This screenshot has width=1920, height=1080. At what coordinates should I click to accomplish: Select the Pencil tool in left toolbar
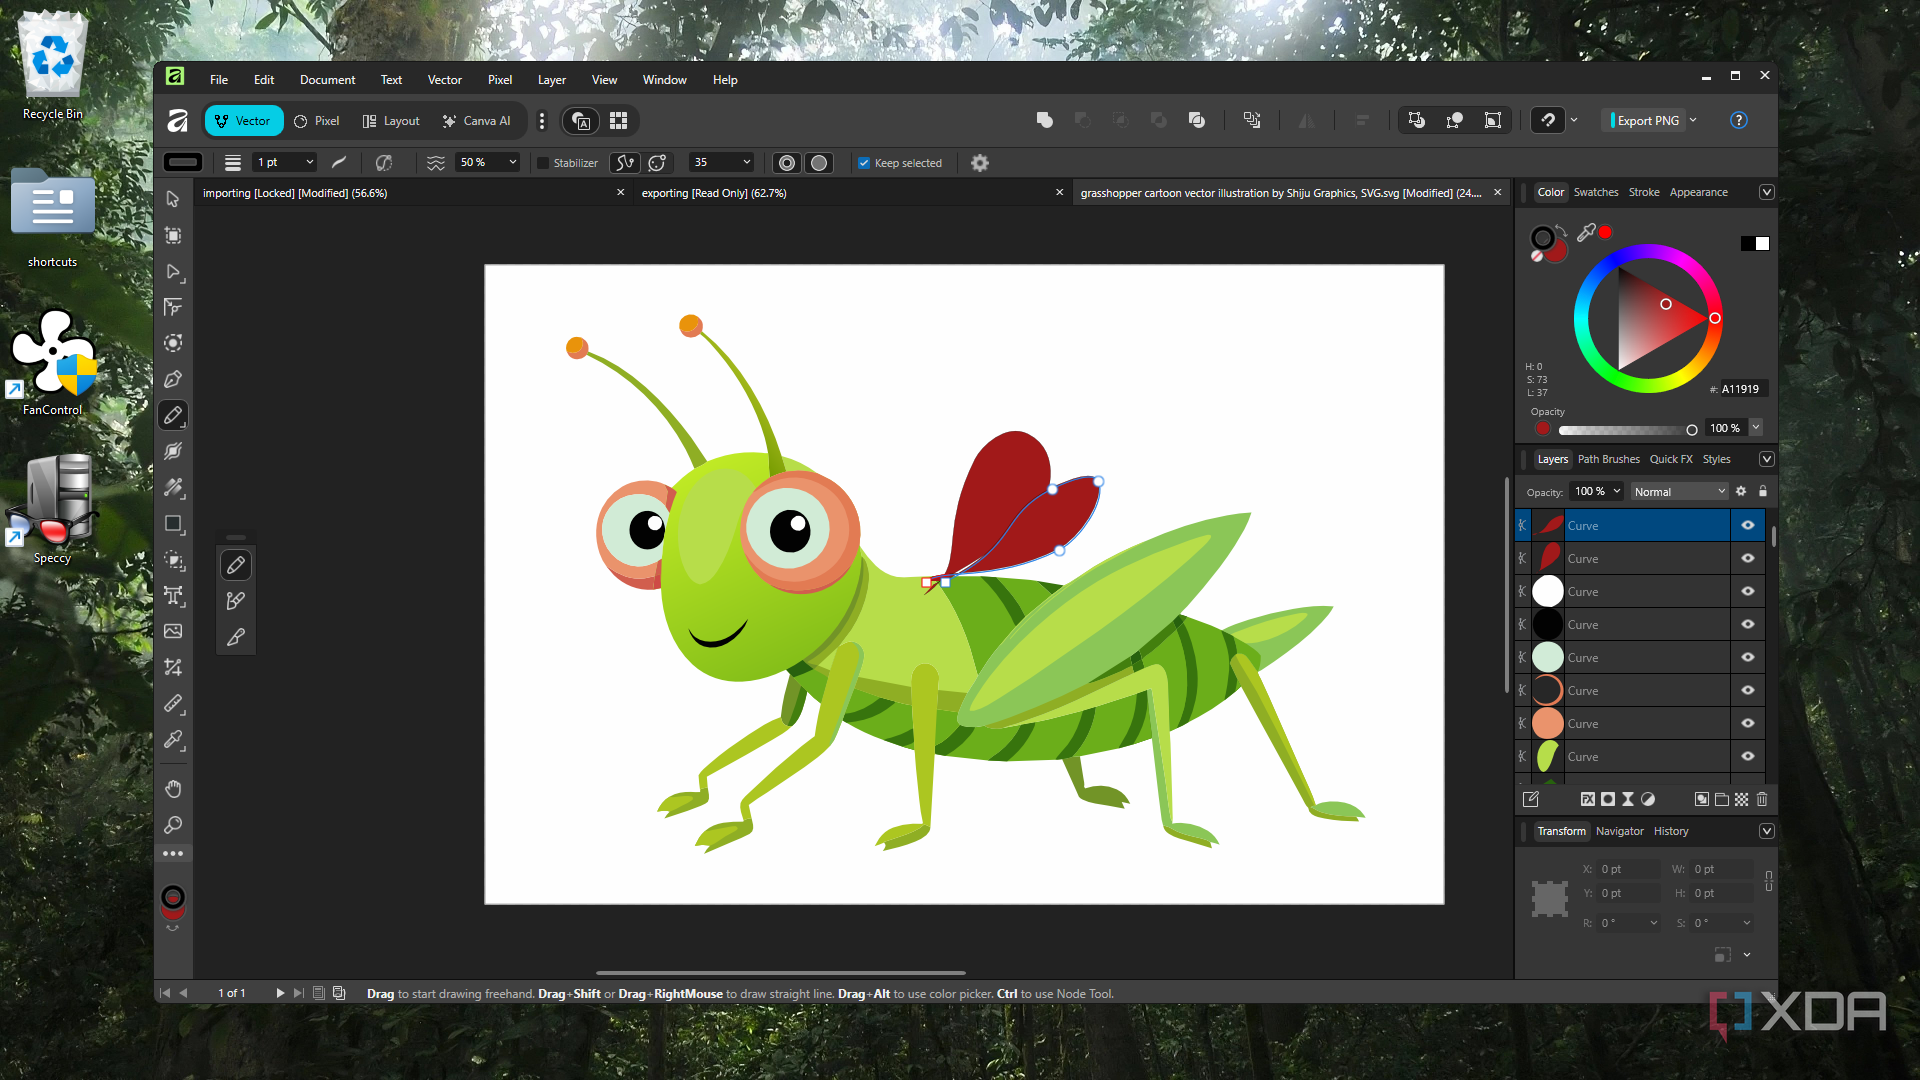coord(173,415)
